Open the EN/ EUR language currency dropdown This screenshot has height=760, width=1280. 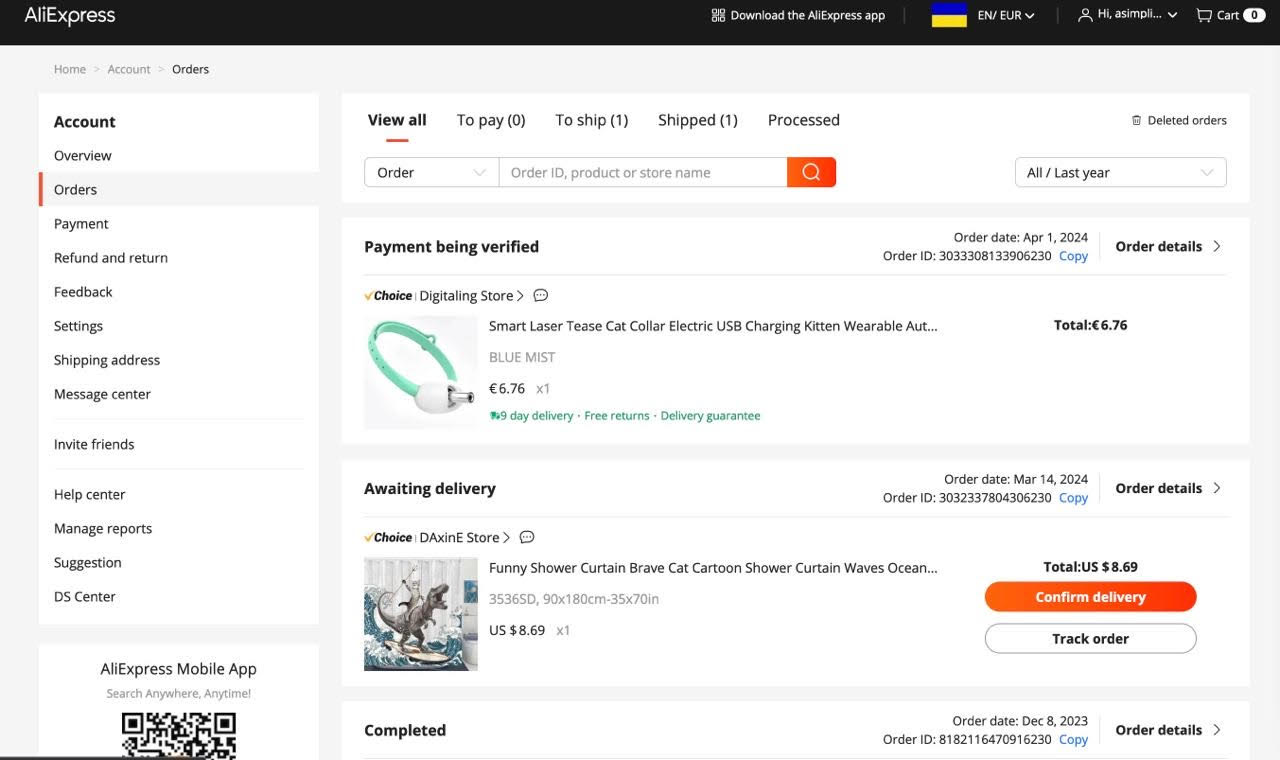pos(1006,15)
